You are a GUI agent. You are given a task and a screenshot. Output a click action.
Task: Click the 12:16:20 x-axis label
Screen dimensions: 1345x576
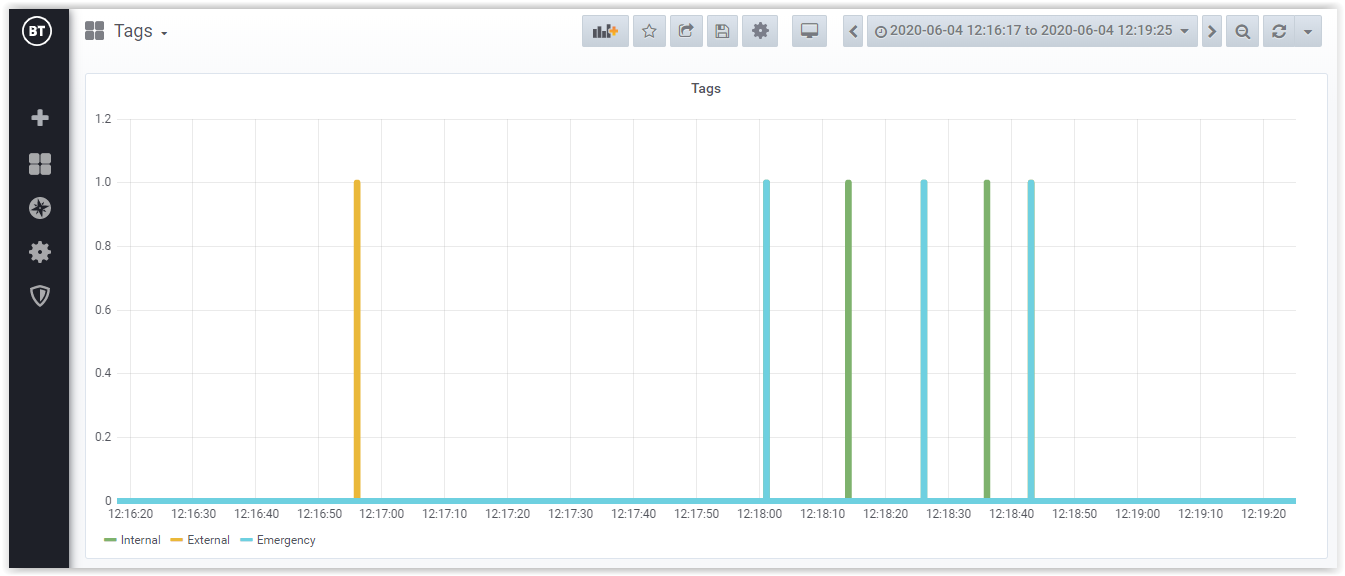(x=130, y=514)
